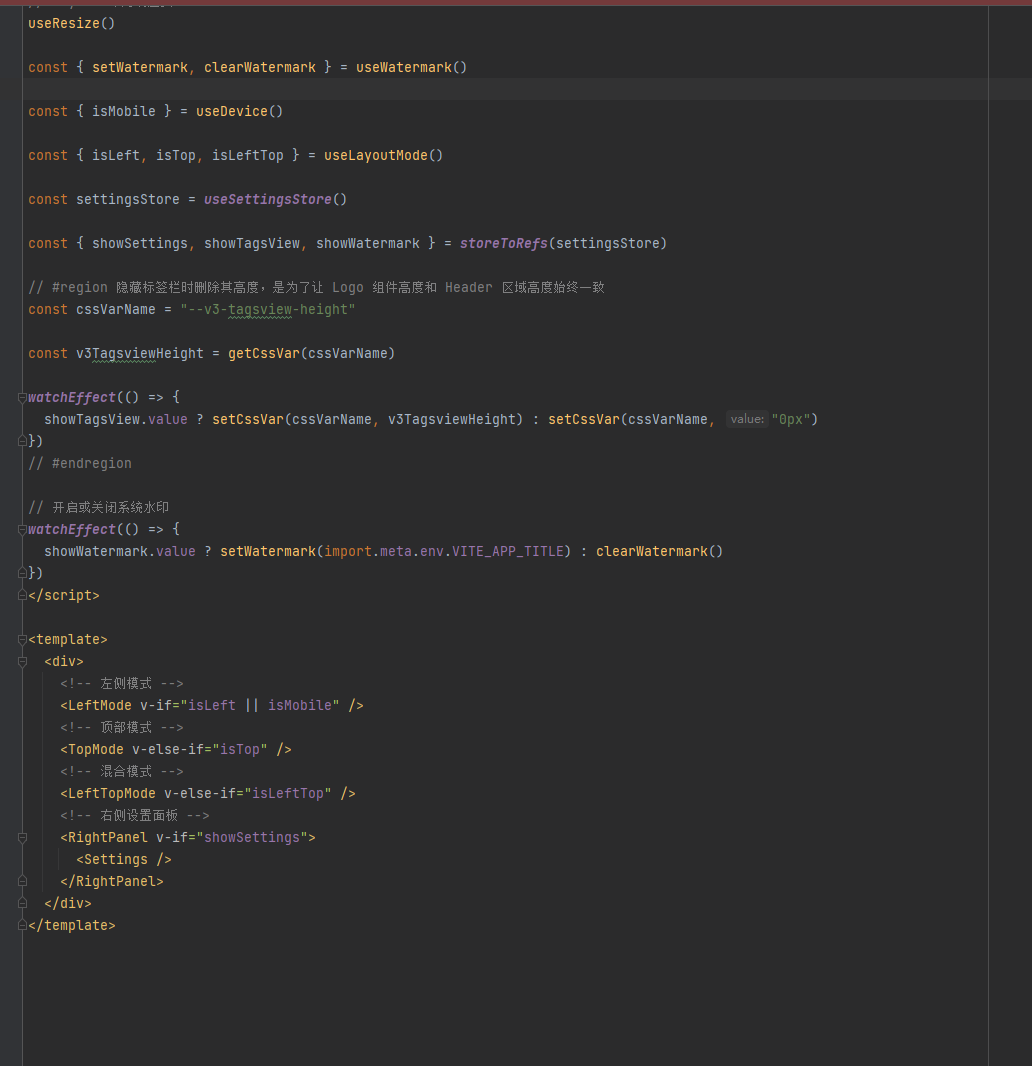
Task: Click the settingsStore variable declaration name
Action: tap(128, 199)
